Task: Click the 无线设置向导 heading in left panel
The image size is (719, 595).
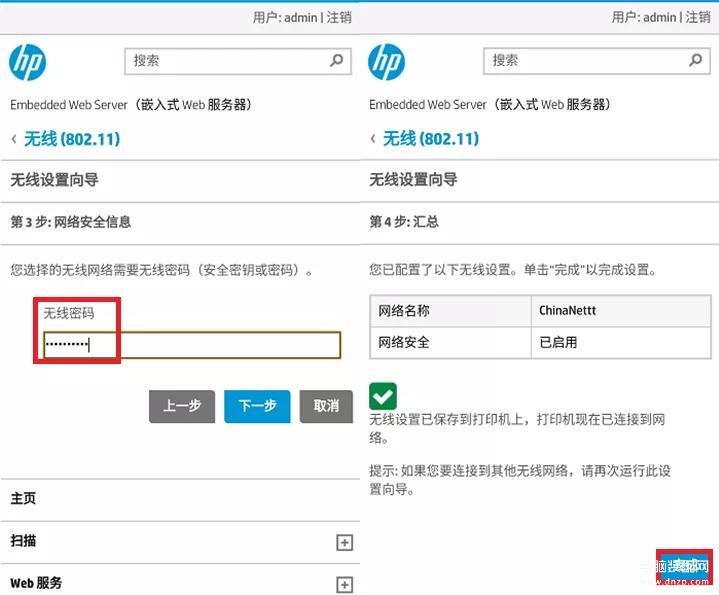Action: tap(54, 180)
